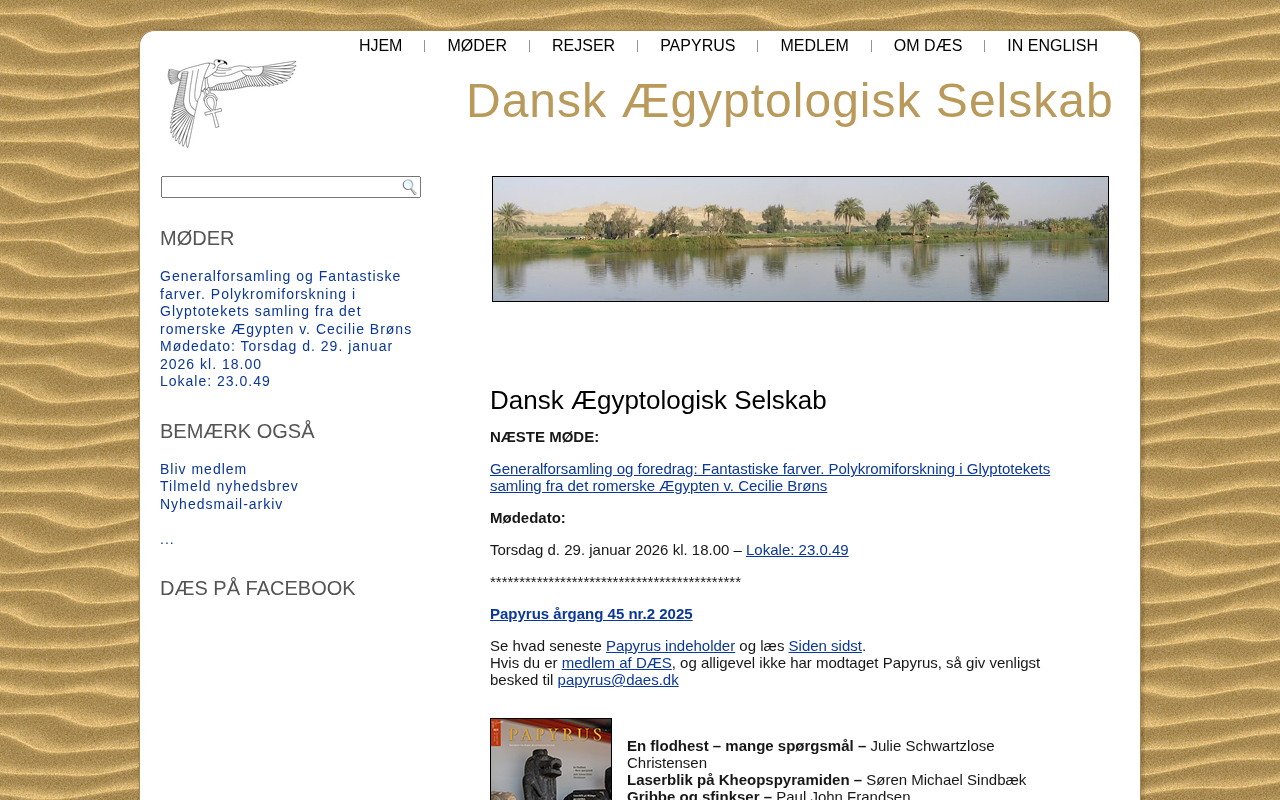Image resolution: width=1280 pixels, height=800 pixels.
Task: Select REJSER in the navigation bar
Action: pyautogui.click(x=583, y=46)
